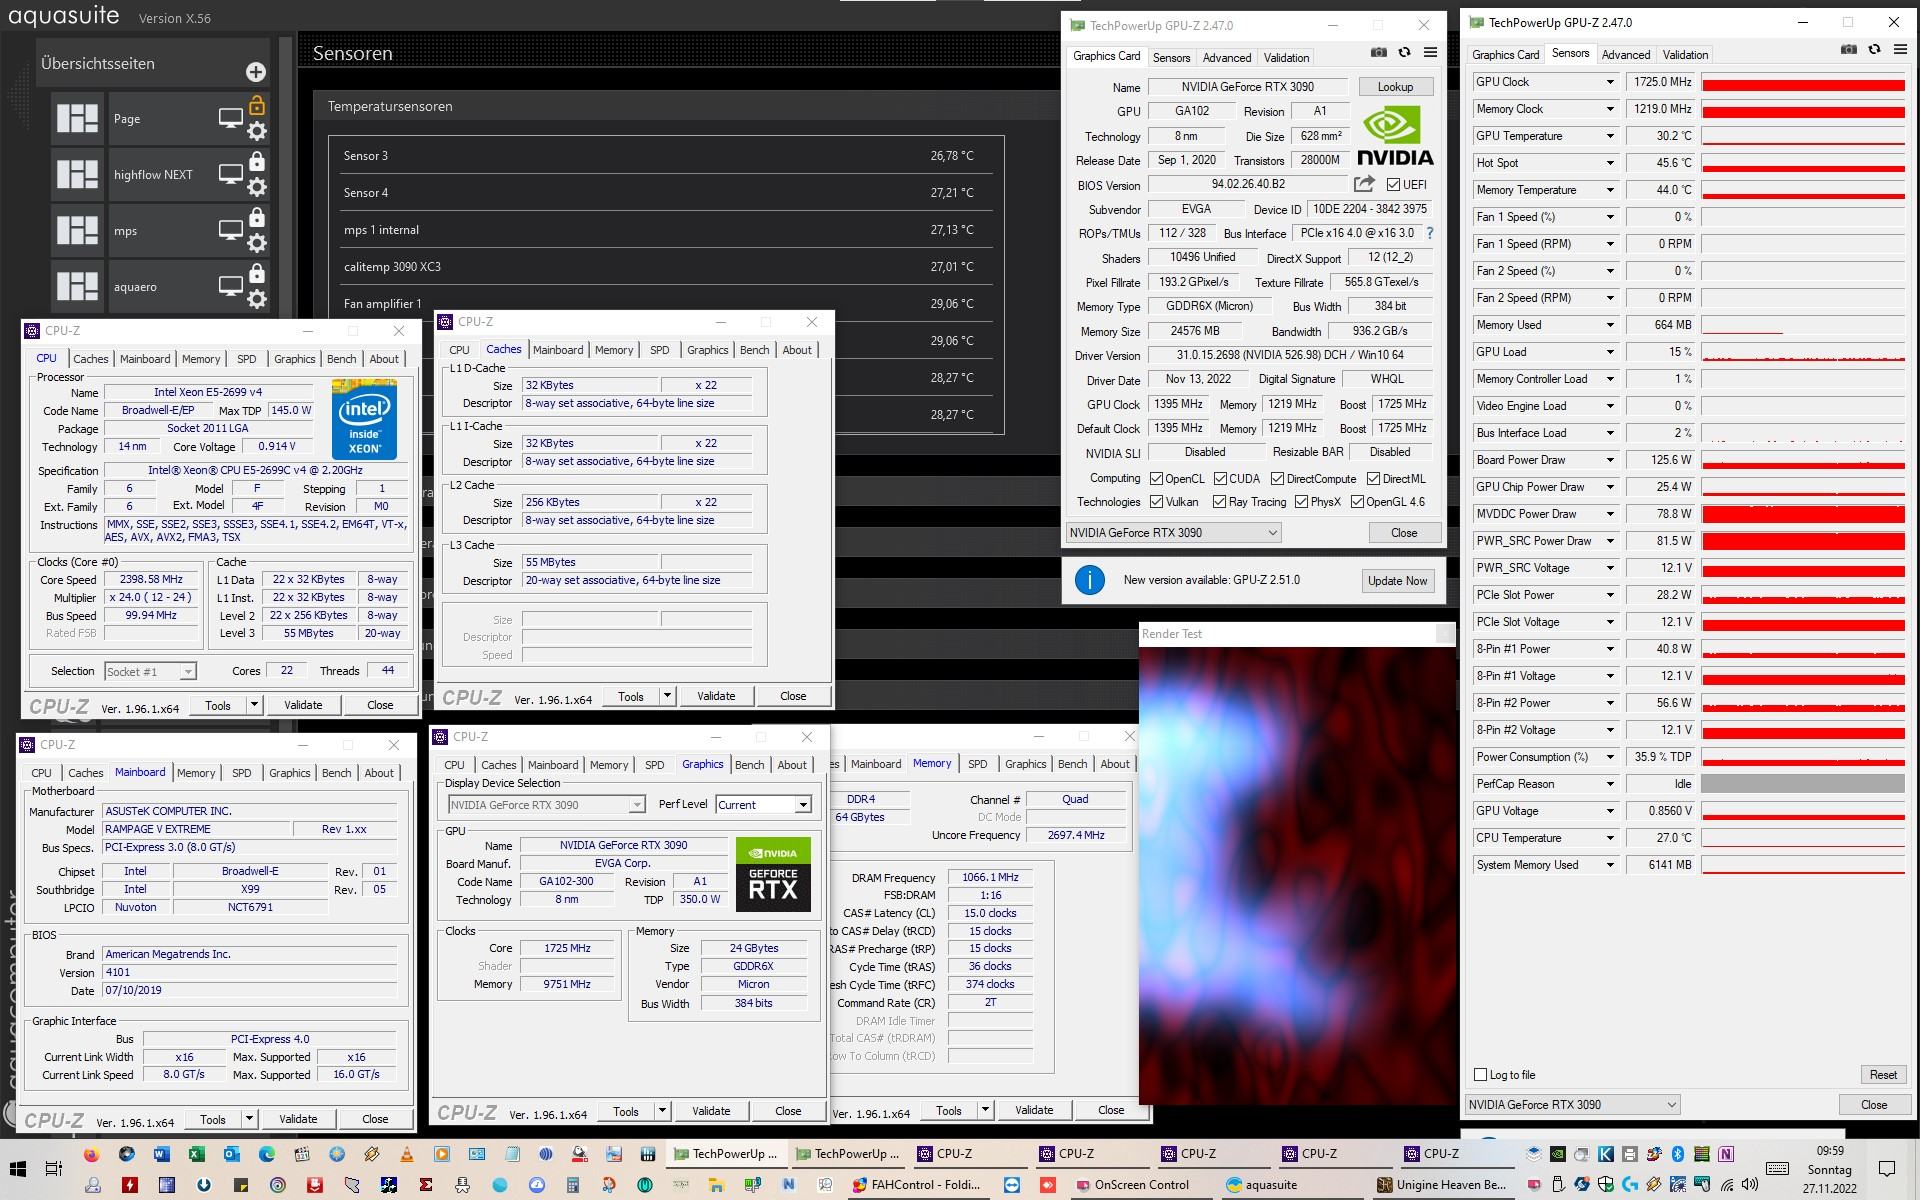
Task: Click Validate in CPU-Z Mainboard window
Action: tap(298, 1119)
